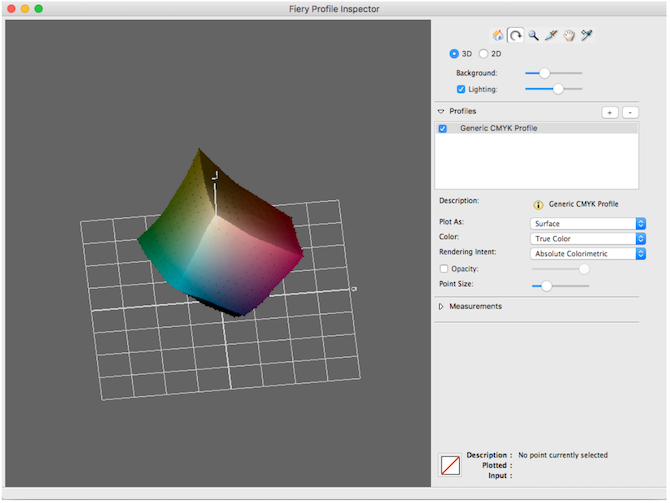Open the Plot As dropdown
Image resolution: width=670 pixels, height=503 pixels.
[588, 224]
